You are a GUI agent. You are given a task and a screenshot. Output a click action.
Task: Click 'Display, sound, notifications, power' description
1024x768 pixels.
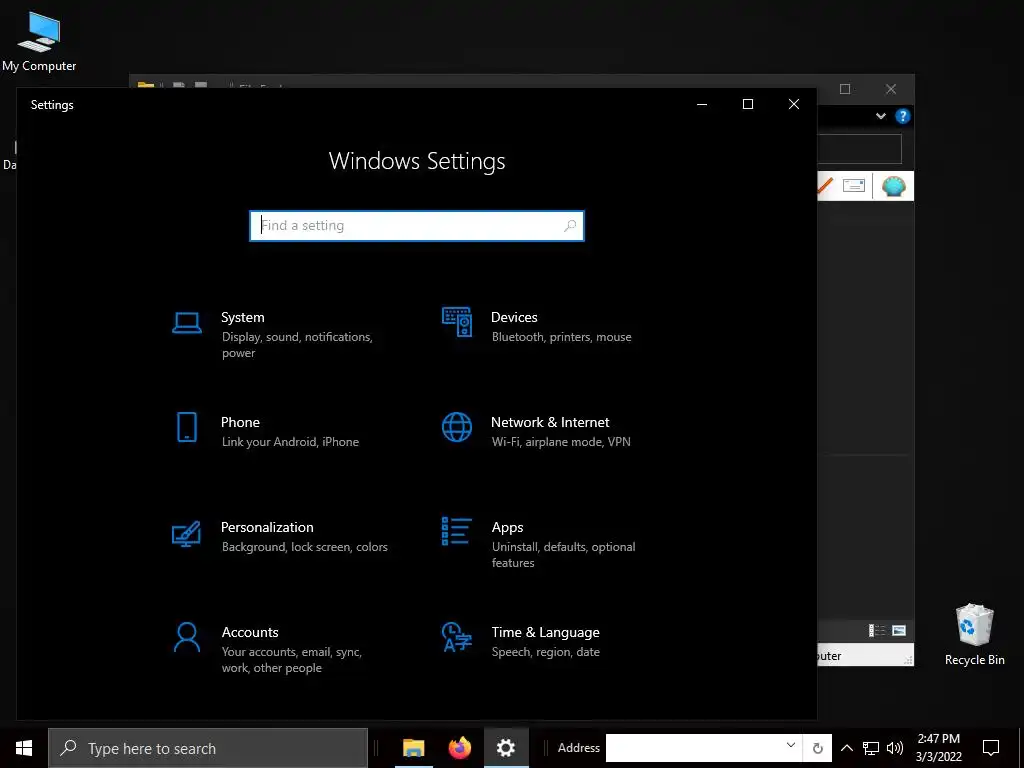click(297, 345)
